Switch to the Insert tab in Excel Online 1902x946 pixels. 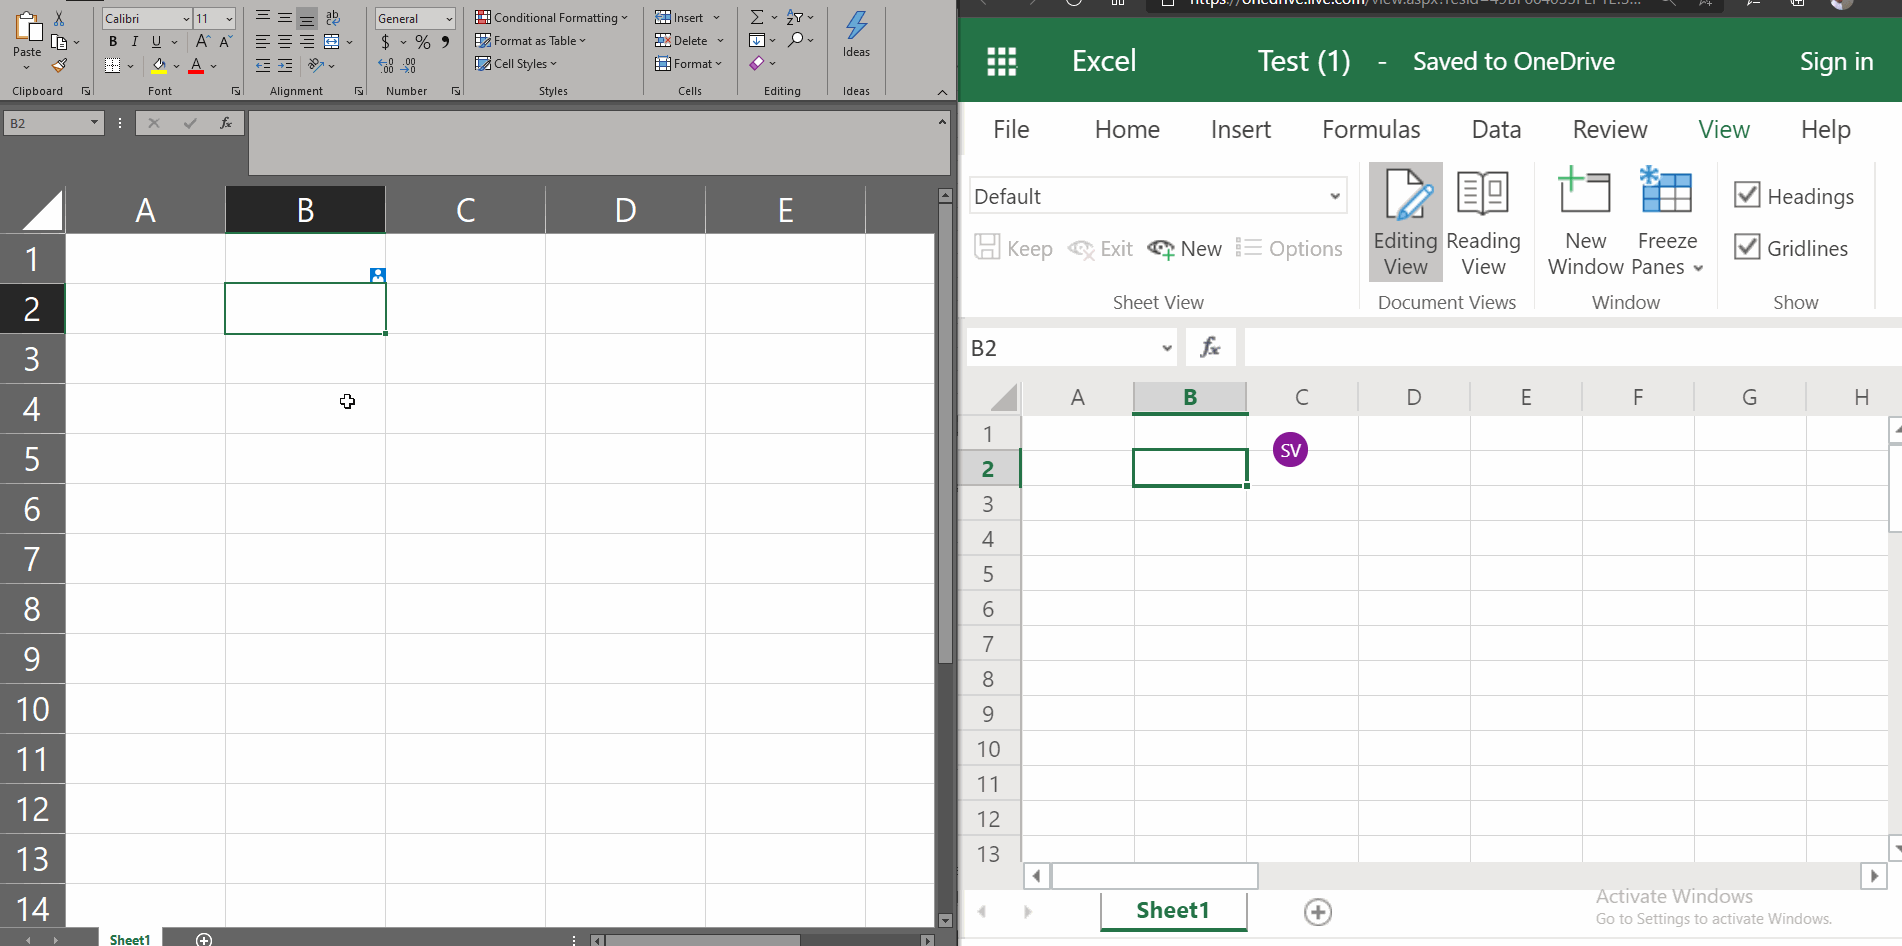click(x=1241, y=129)
